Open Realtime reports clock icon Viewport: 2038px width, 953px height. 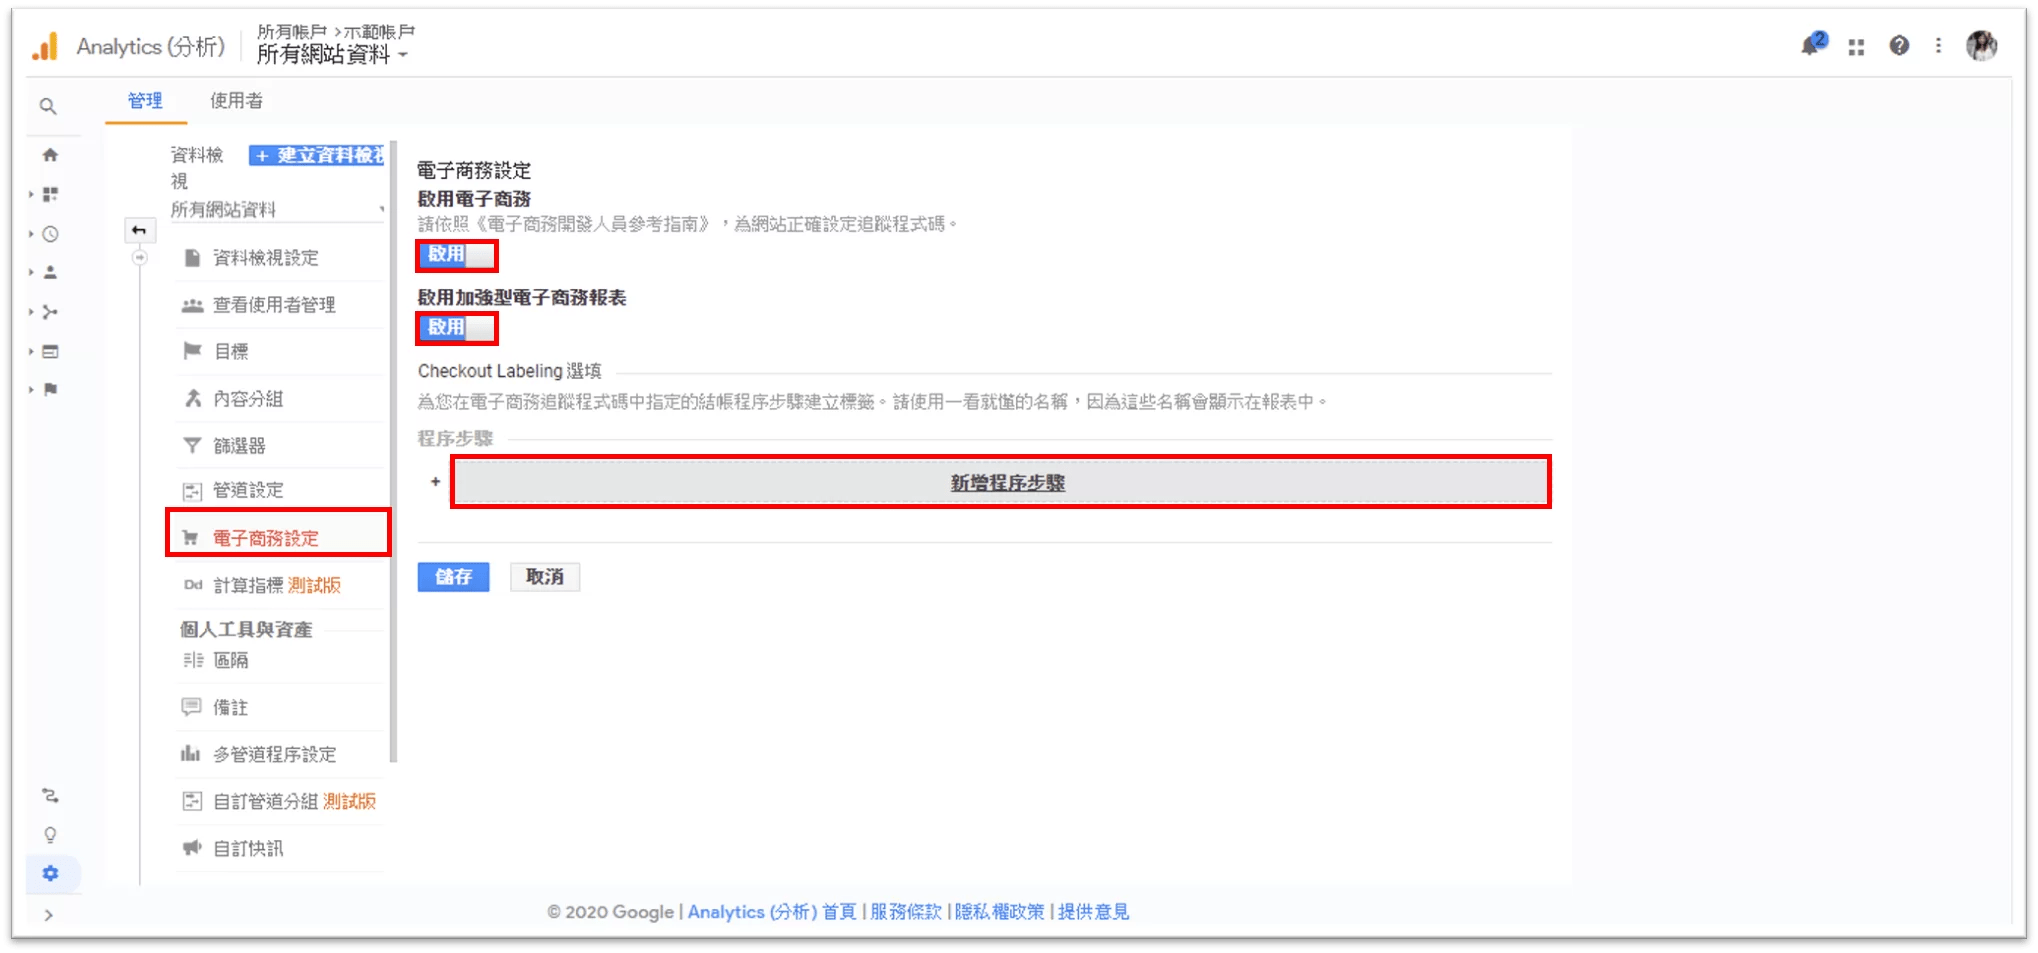point(50,234)
